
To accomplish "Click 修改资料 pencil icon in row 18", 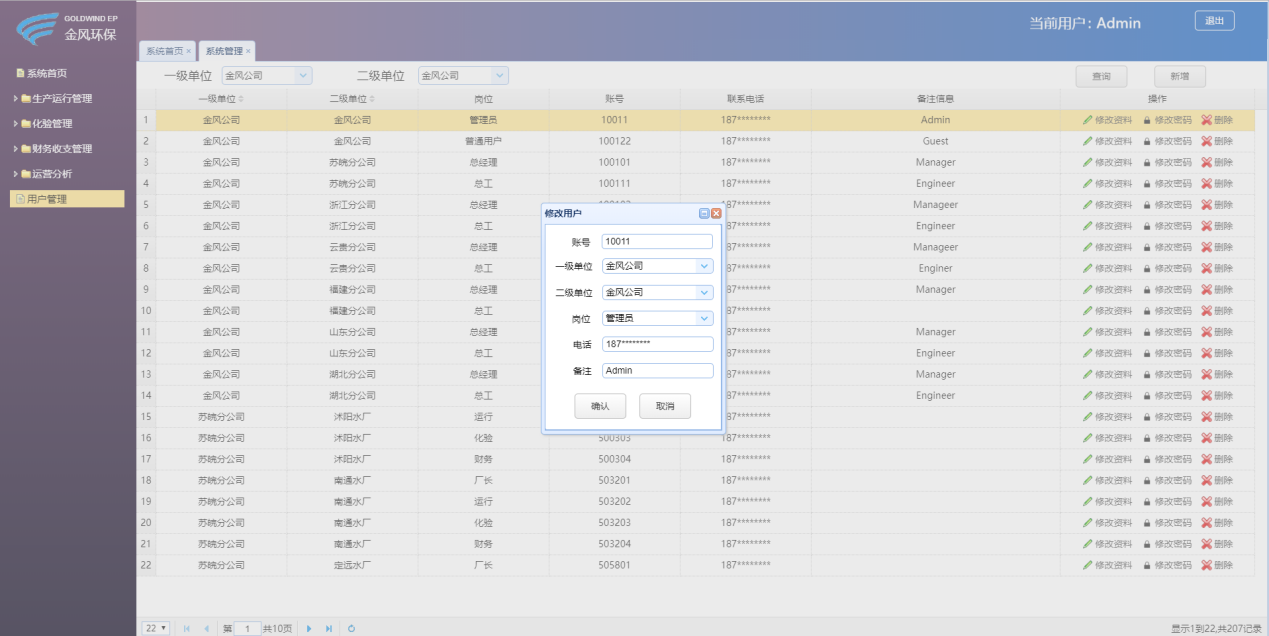I will pos(1088,480).
